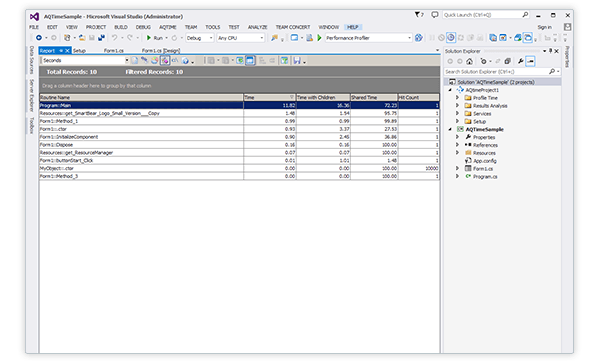Screen dimensions: 600x363
Task: Open the Server Explorer side tab
Action: 32,95
